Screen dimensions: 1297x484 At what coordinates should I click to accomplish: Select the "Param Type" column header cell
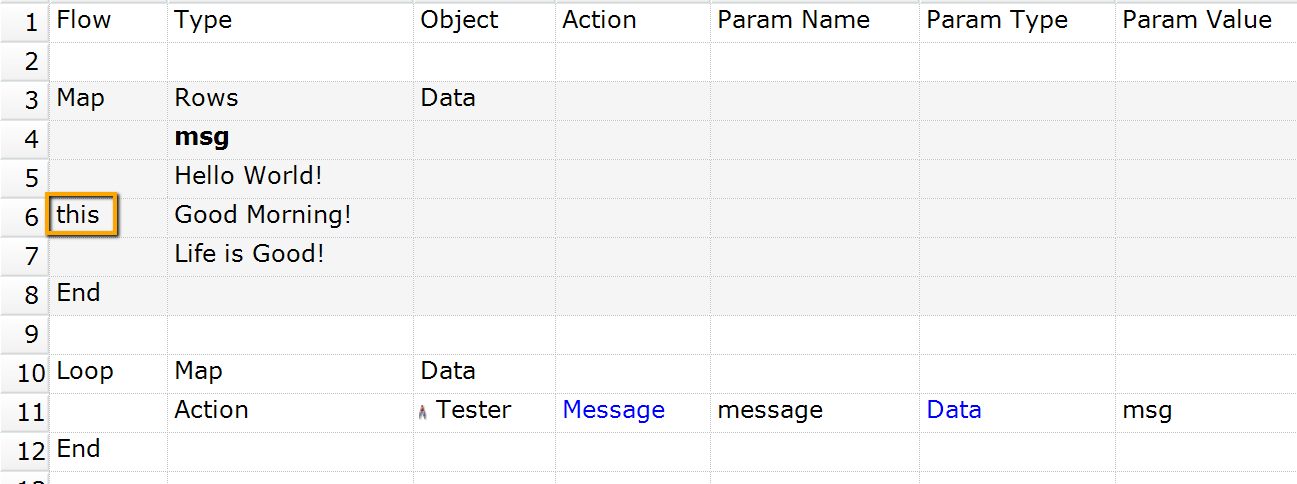click(996, 21)
